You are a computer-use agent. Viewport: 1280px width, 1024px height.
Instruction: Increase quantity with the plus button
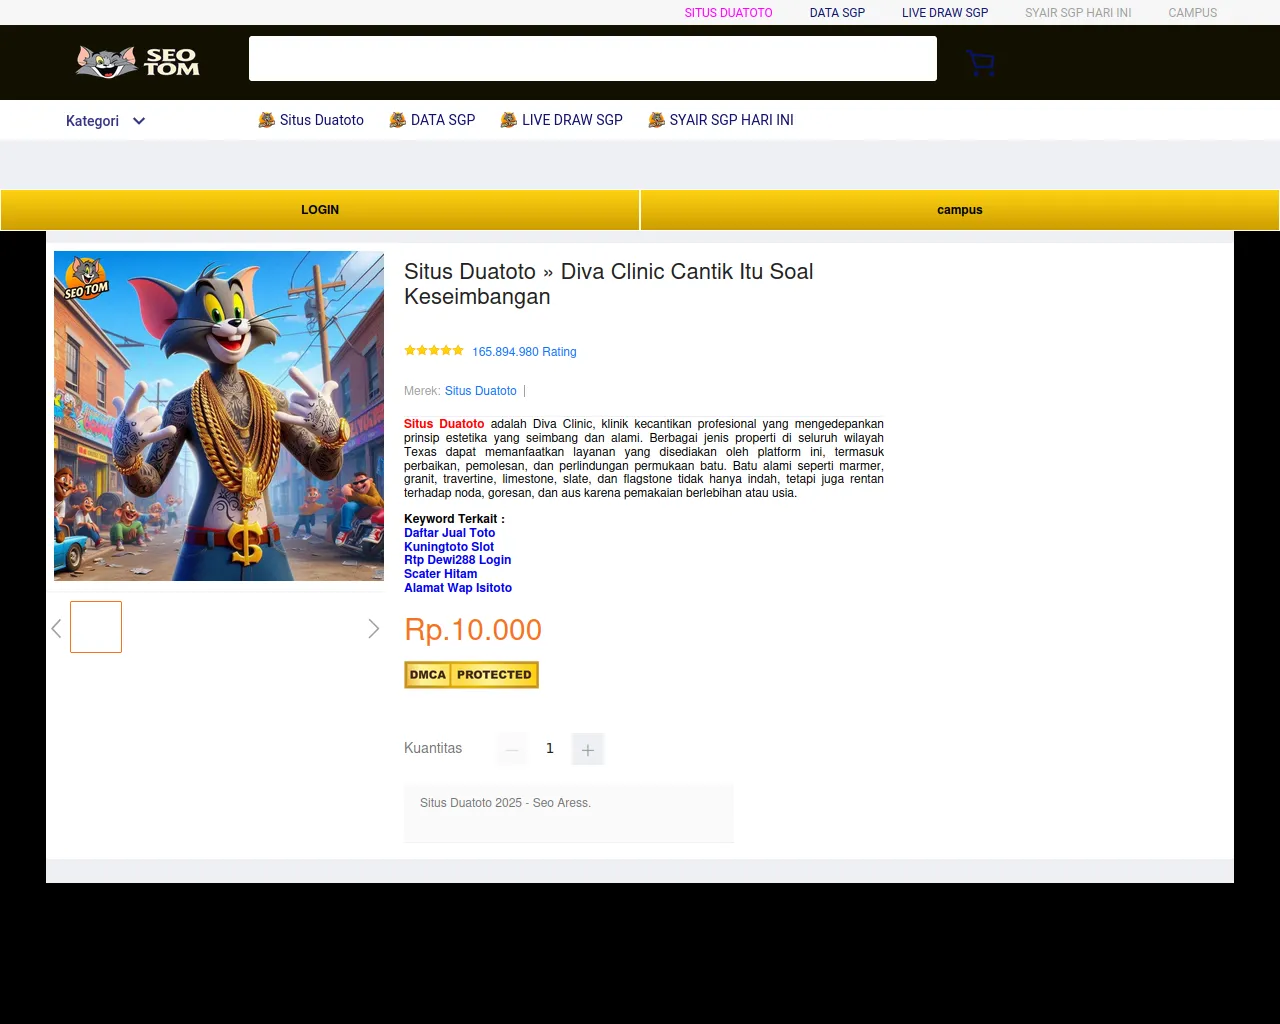point(588,749)
